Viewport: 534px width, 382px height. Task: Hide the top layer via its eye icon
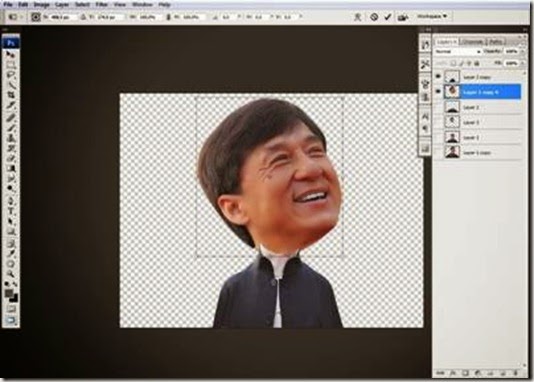pyautogui.click(x=438, y=76)
